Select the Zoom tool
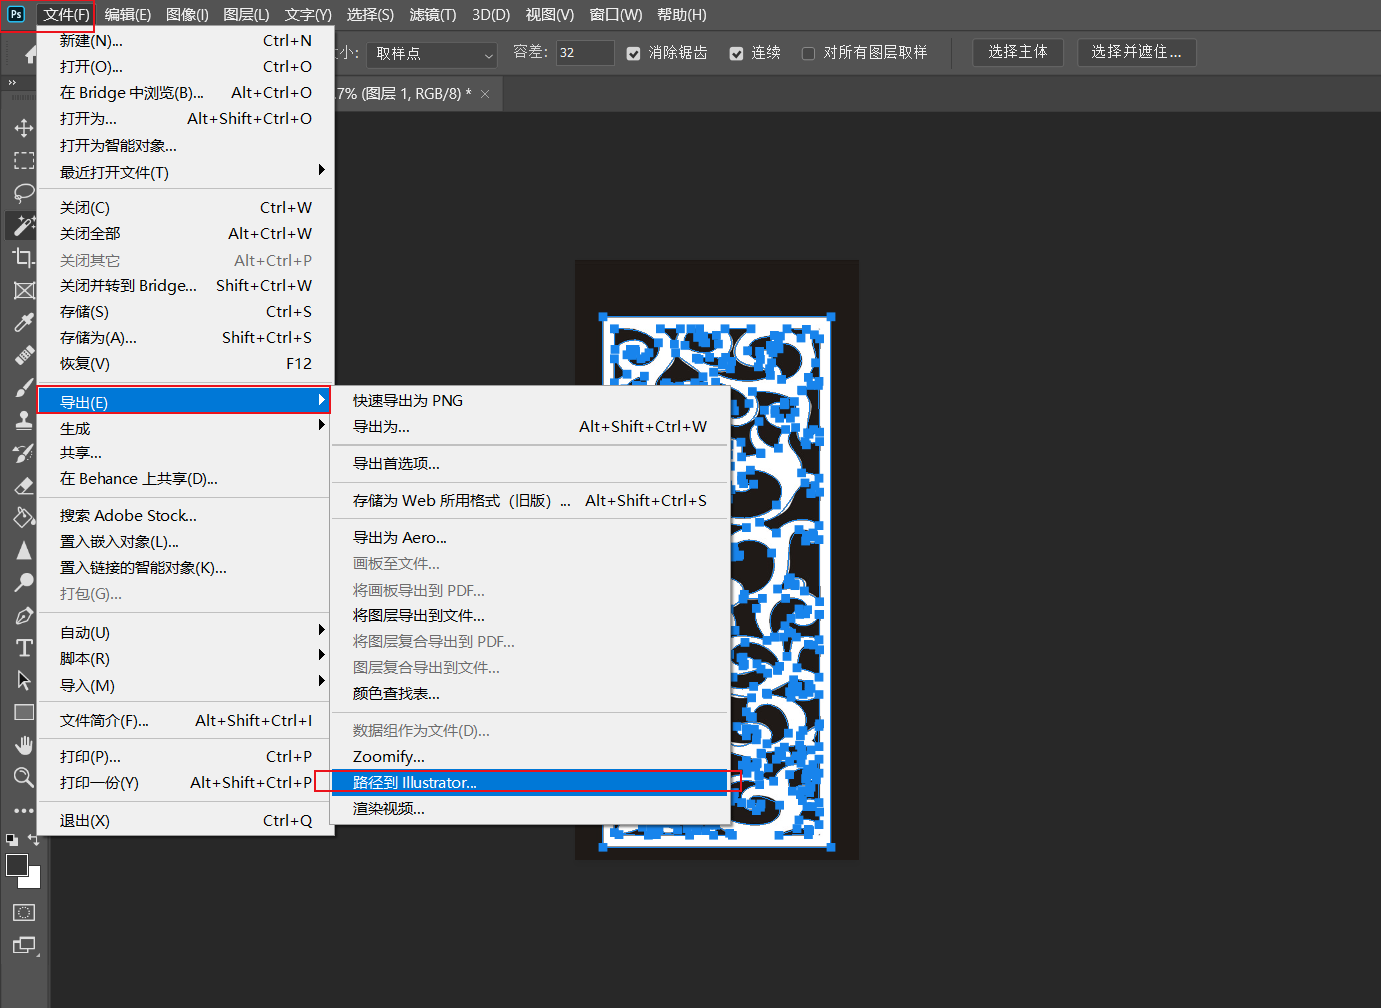Image resolution: width=1381 pixels, height=1008 pixels. tap(24, 777)
